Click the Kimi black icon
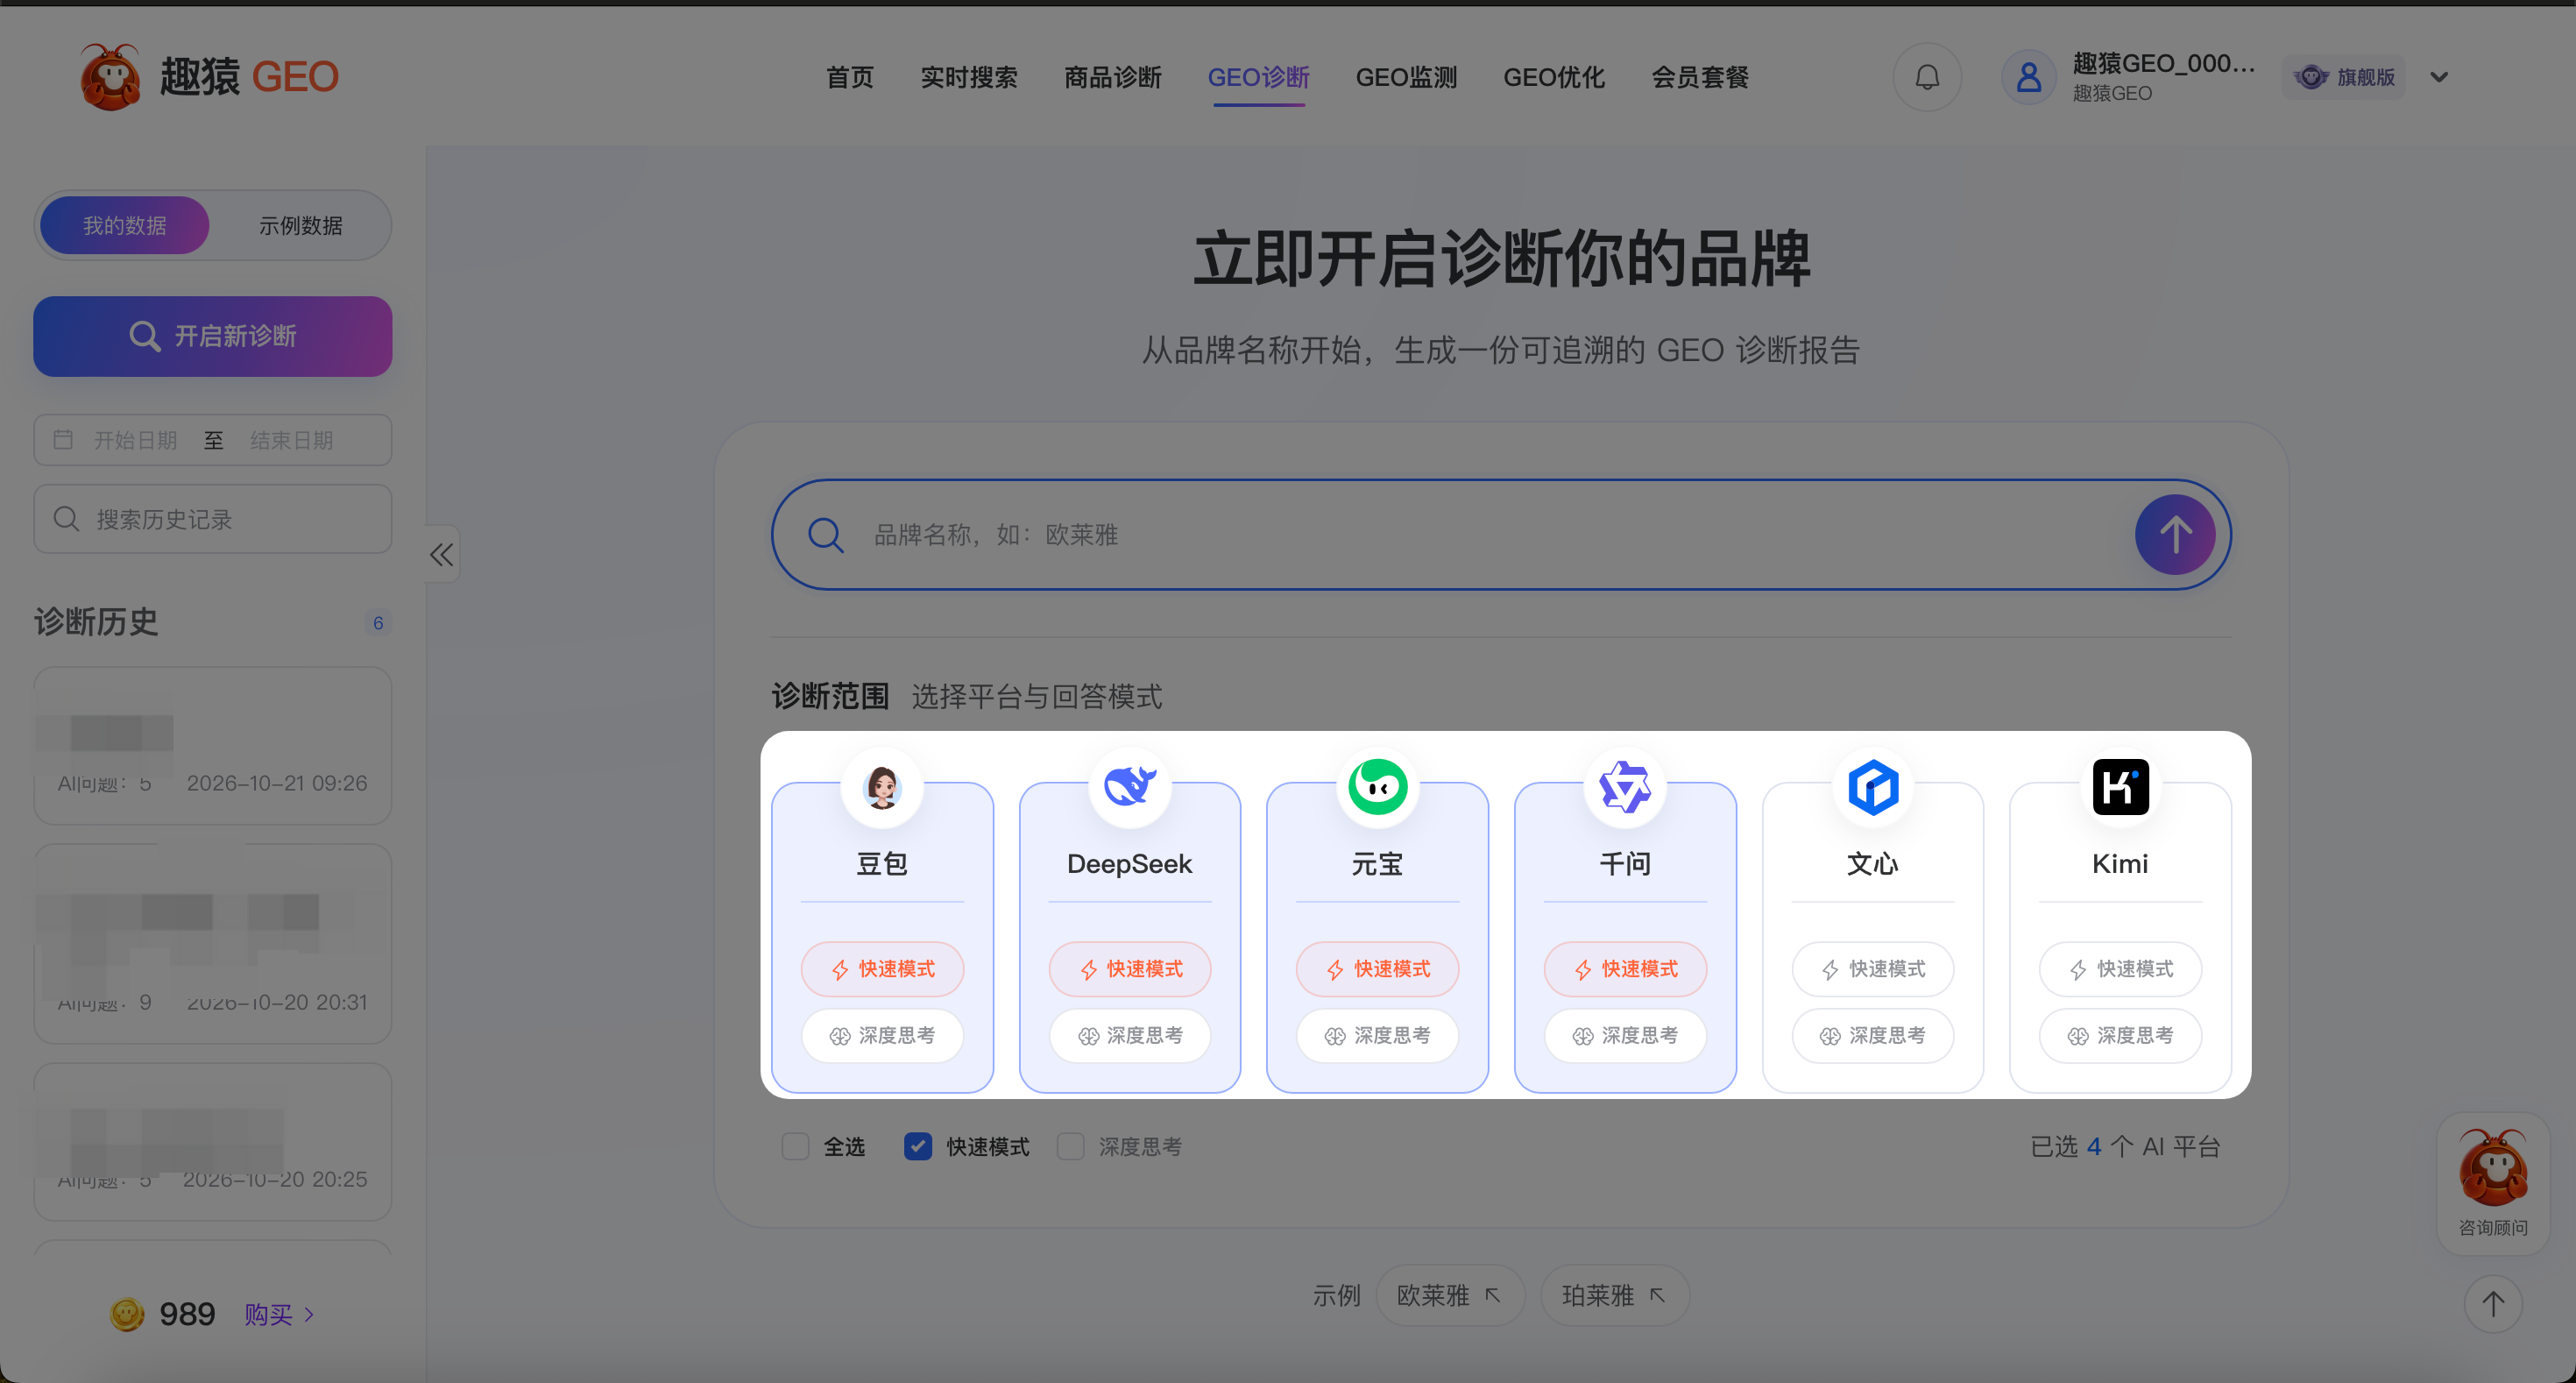 pyautogui.click(x=2120, y=787)
